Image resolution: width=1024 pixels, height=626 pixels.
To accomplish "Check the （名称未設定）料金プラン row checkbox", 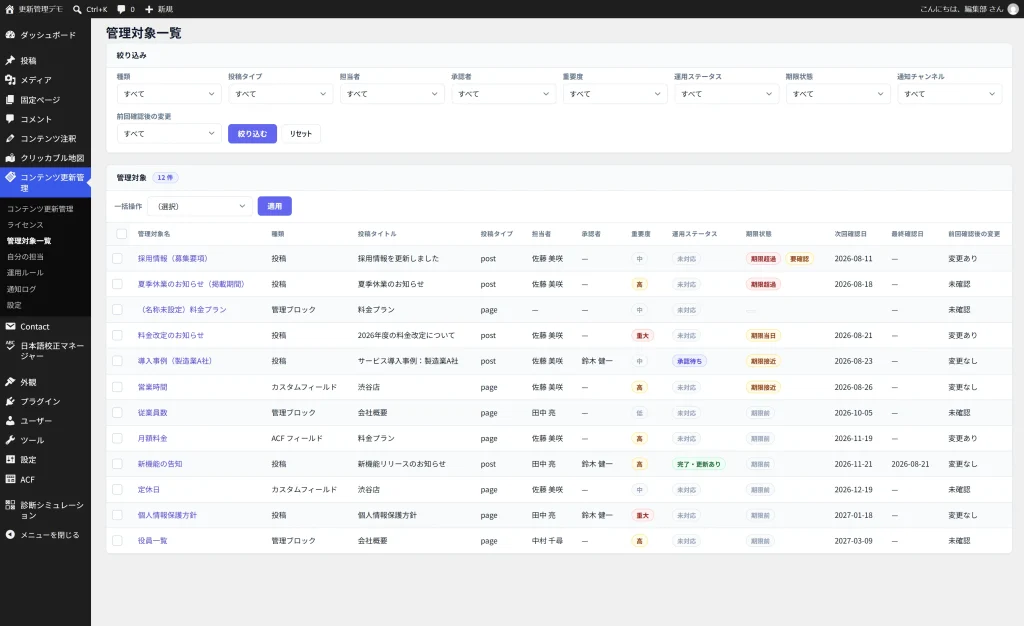I will pyautogui.click(x=118, y=309).
